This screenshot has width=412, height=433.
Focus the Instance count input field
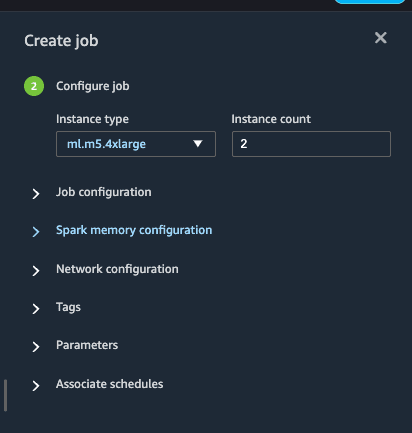[311, 144]
